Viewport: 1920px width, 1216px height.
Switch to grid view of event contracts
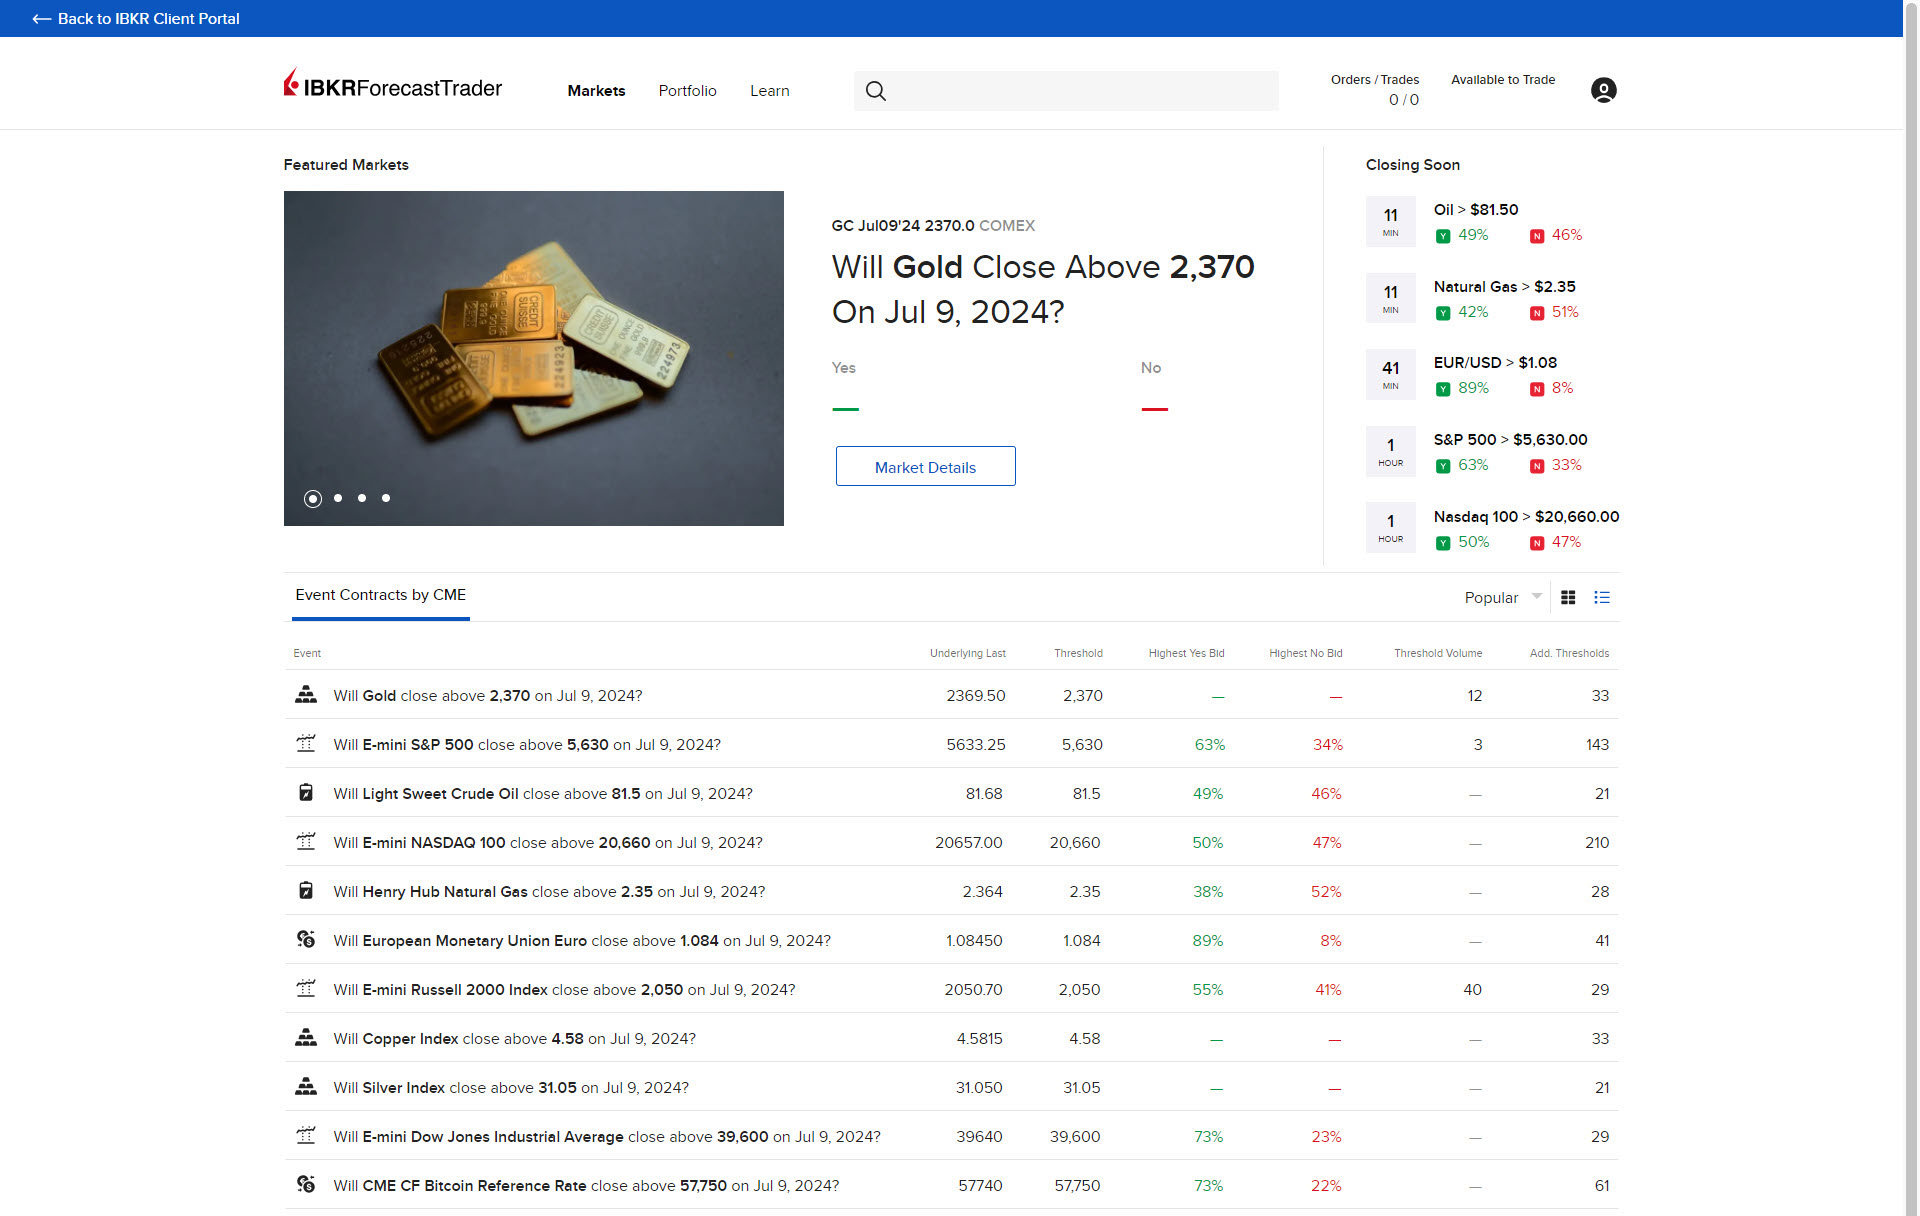[1567, 597]
